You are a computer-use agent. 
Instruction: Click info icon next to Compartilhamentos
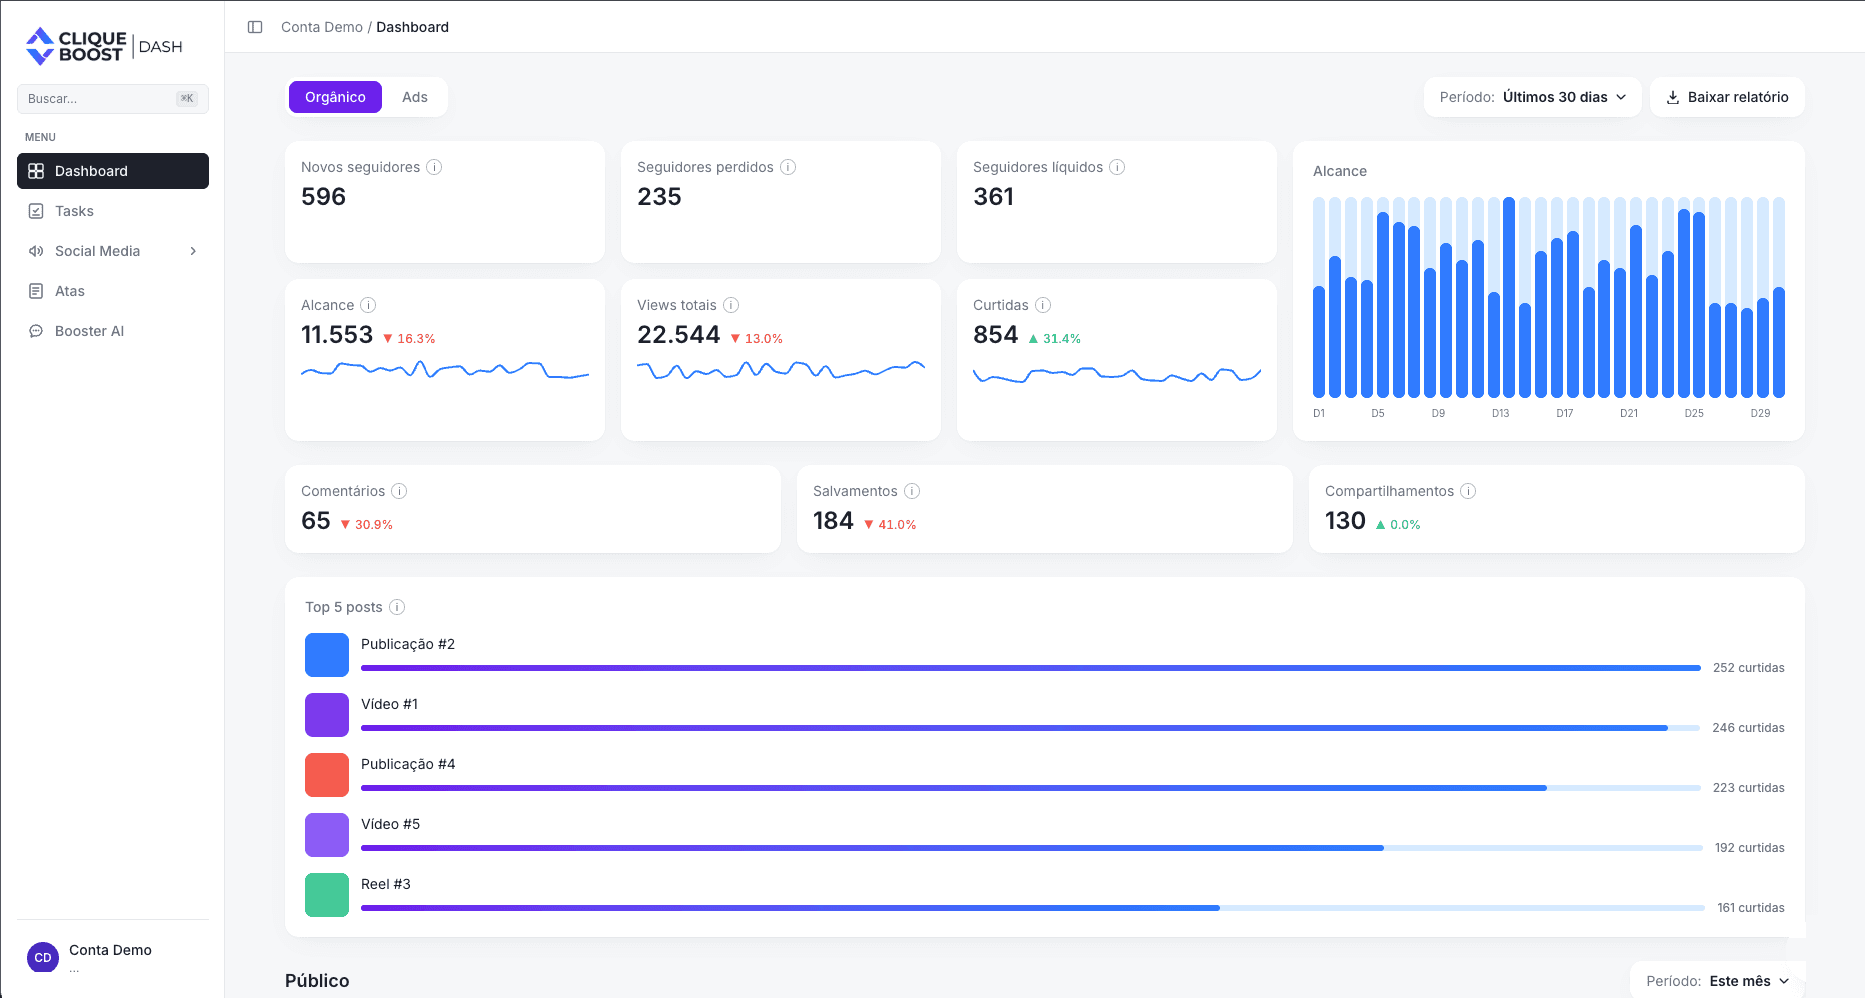point(1468,491)
